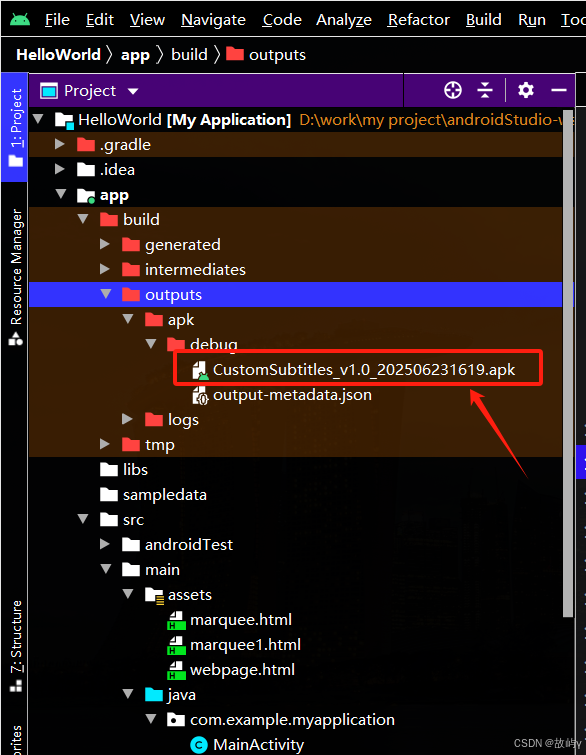This screenshot has width=586, height=755.
Task: Collapse the HelloWorld root node
Action: click(x=39, y=118)
